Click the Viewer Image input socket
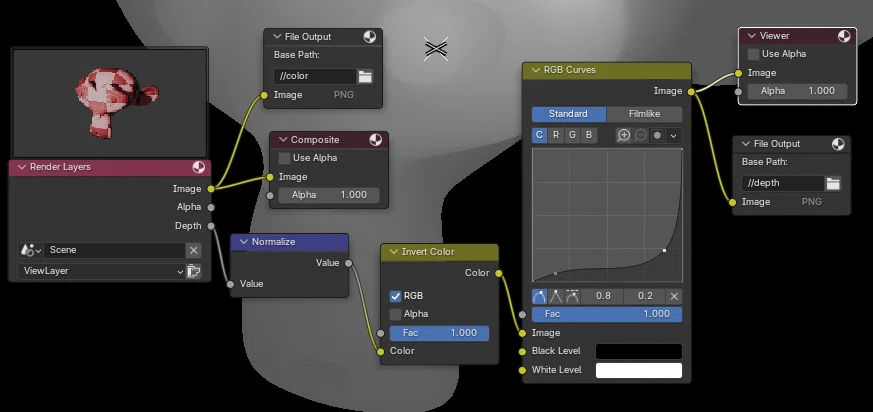This screenshot has width=873, height=412. (x=738, y=73)
